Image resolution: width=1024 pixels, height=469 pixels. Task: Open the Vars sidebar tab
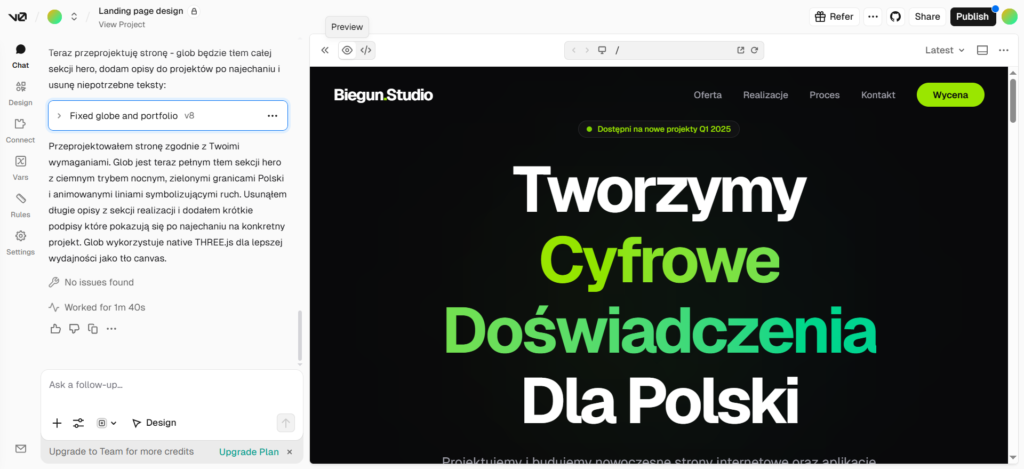[20, 168]
